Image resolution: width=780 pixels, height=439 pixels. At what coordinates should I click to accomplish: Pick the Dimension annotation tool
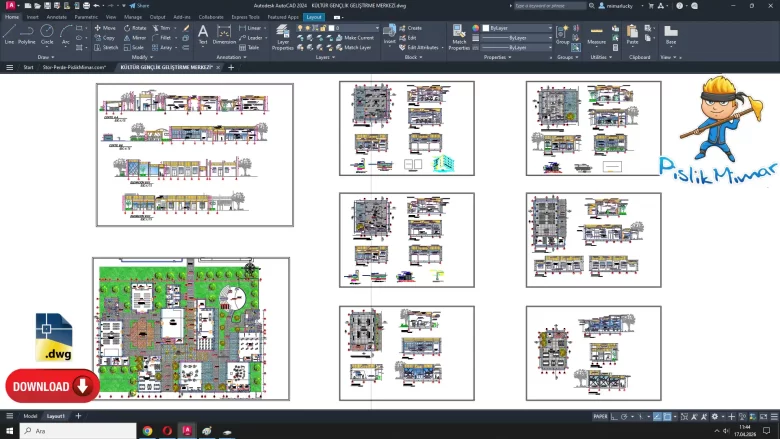(224, 35)
